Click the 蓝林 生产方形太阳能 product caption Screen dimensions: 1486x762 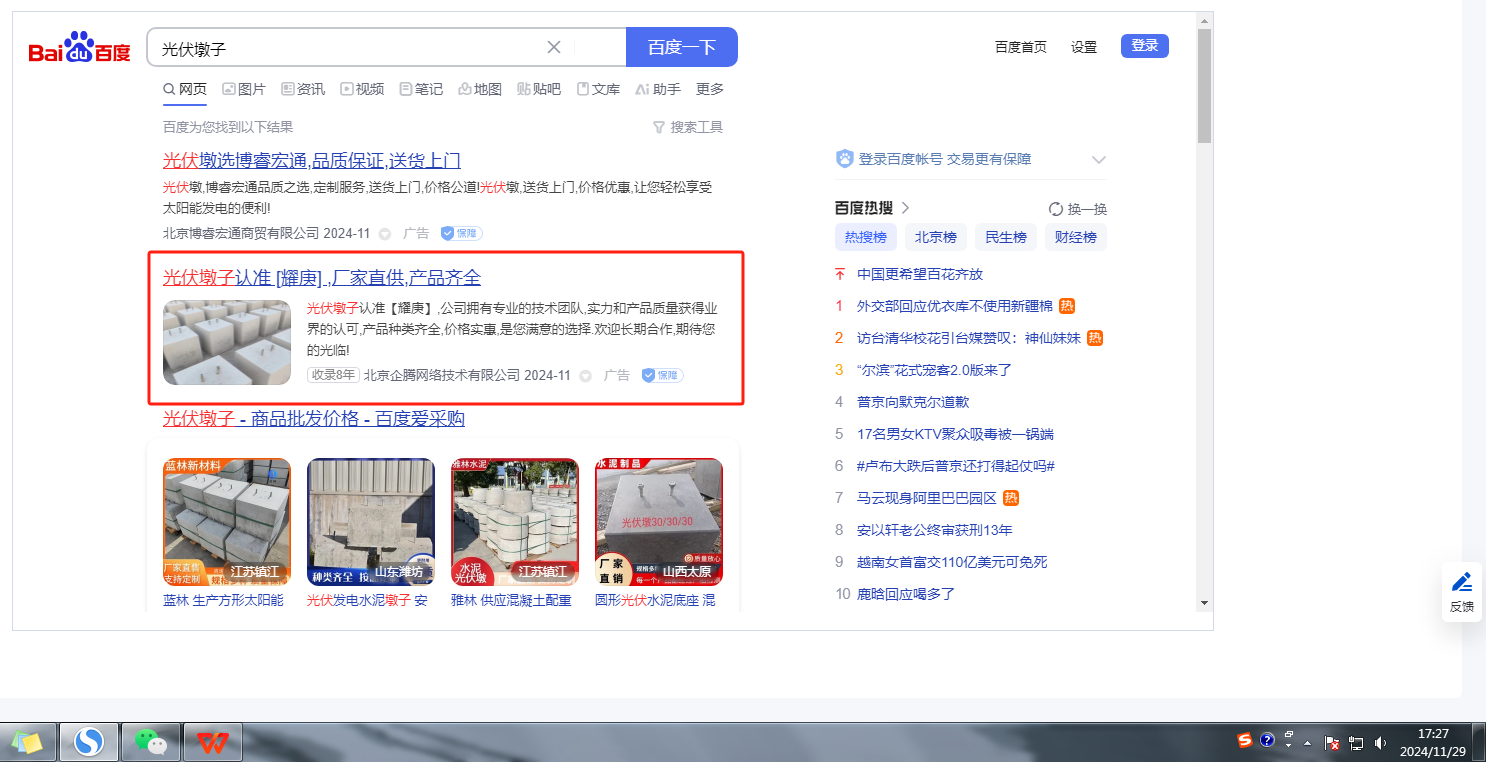coord(223,600)
